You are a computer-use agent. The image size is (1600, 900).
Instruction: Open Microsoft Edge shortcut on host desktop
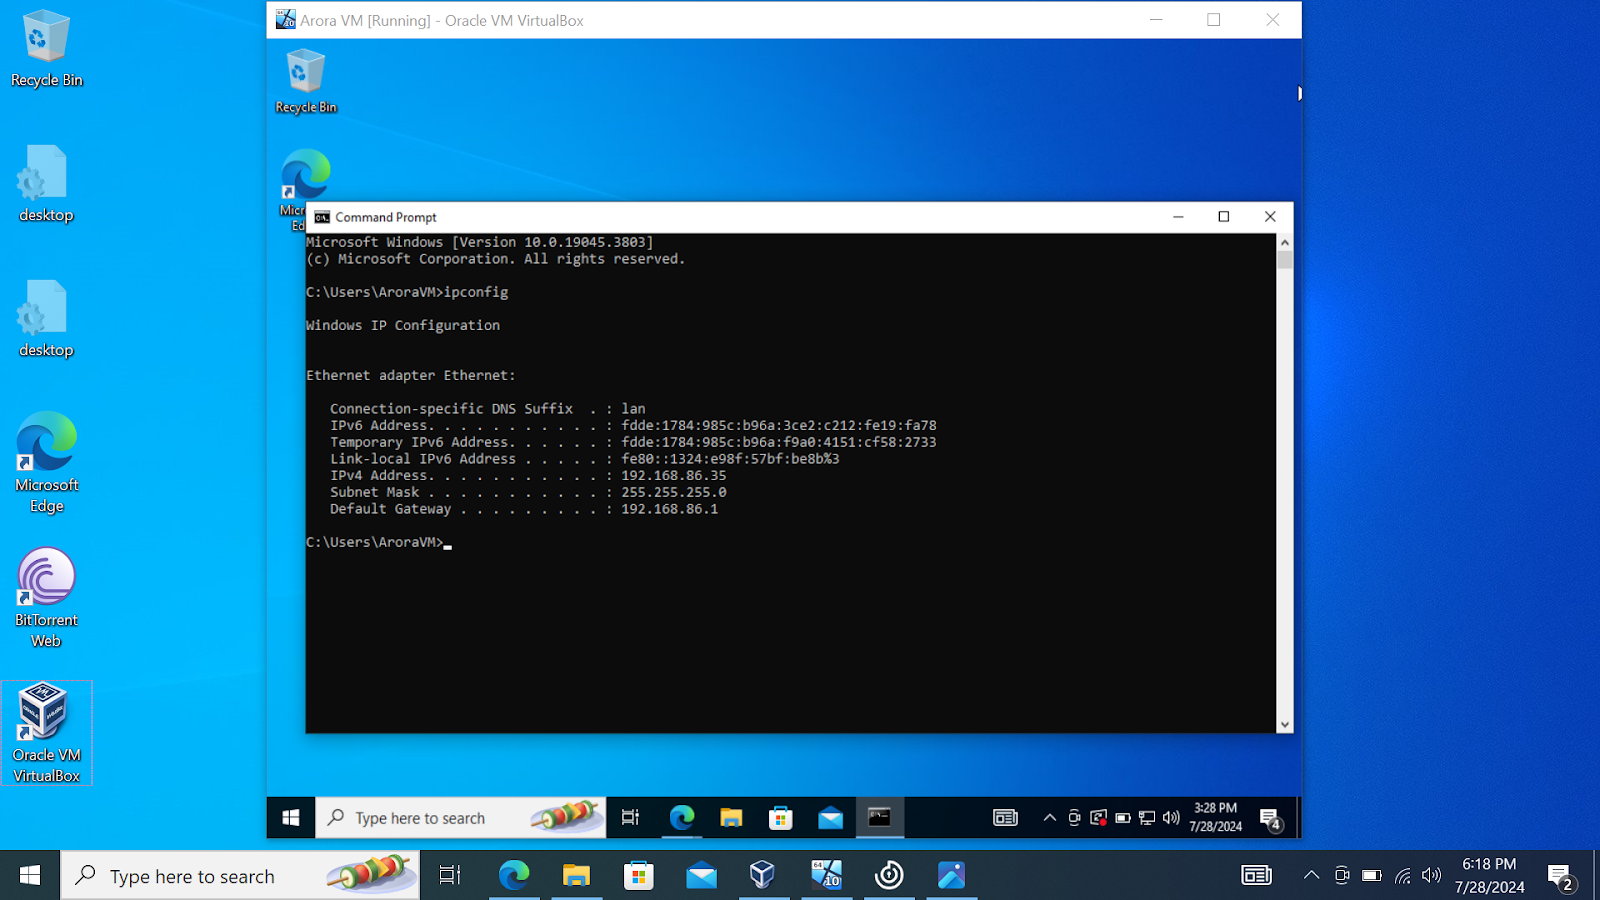[46, 463]
